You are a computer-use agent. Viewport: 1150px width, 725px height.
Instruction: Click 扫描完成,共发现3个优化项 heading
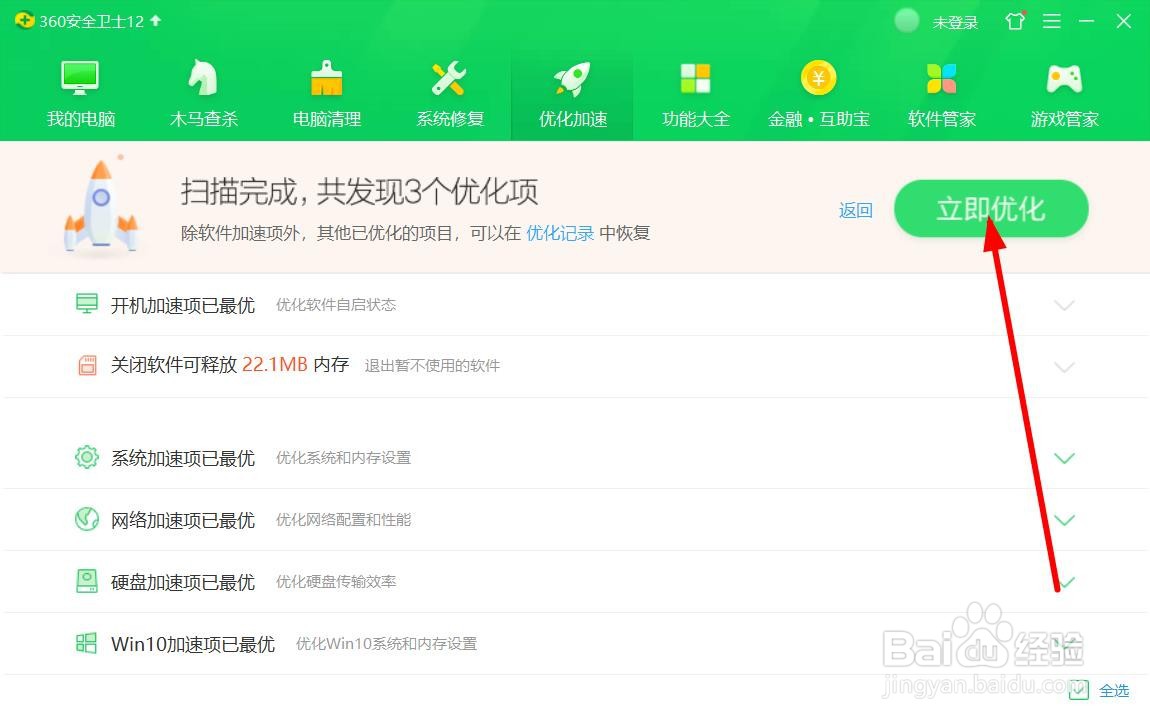pyautogui.click(x=359, y=192)
